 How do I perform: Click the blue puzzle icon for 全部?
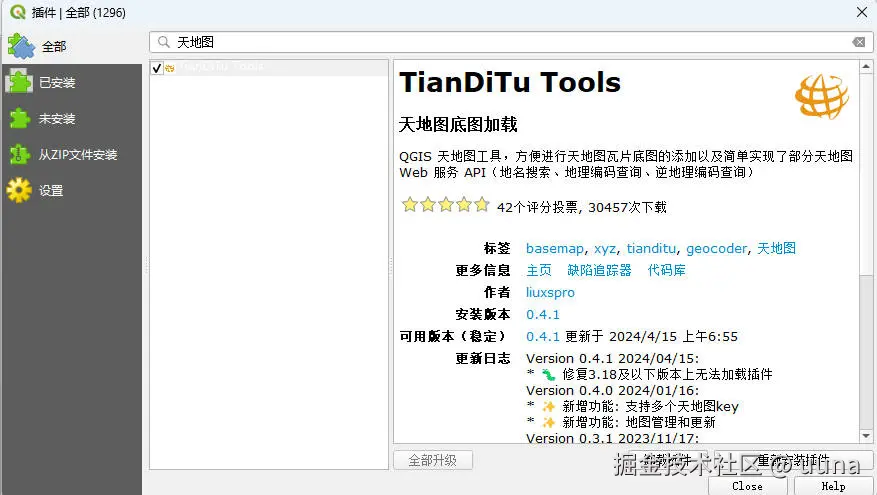[21, 46]
